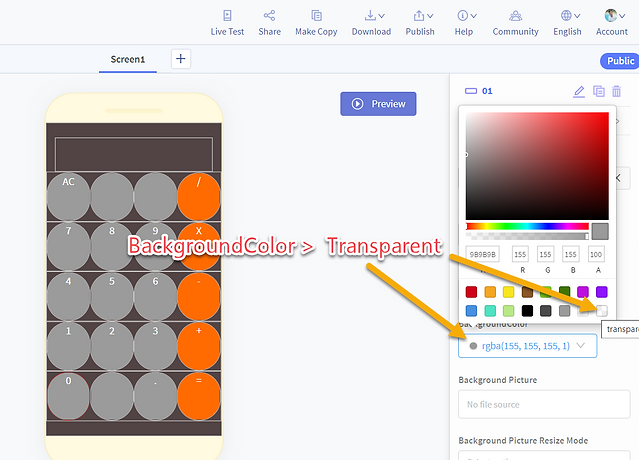Image resolution: width=639 pixels, height=460 pixels.
Task: Add a new screen with plus button
Action: pyautogui.click(x=181, y=59)
